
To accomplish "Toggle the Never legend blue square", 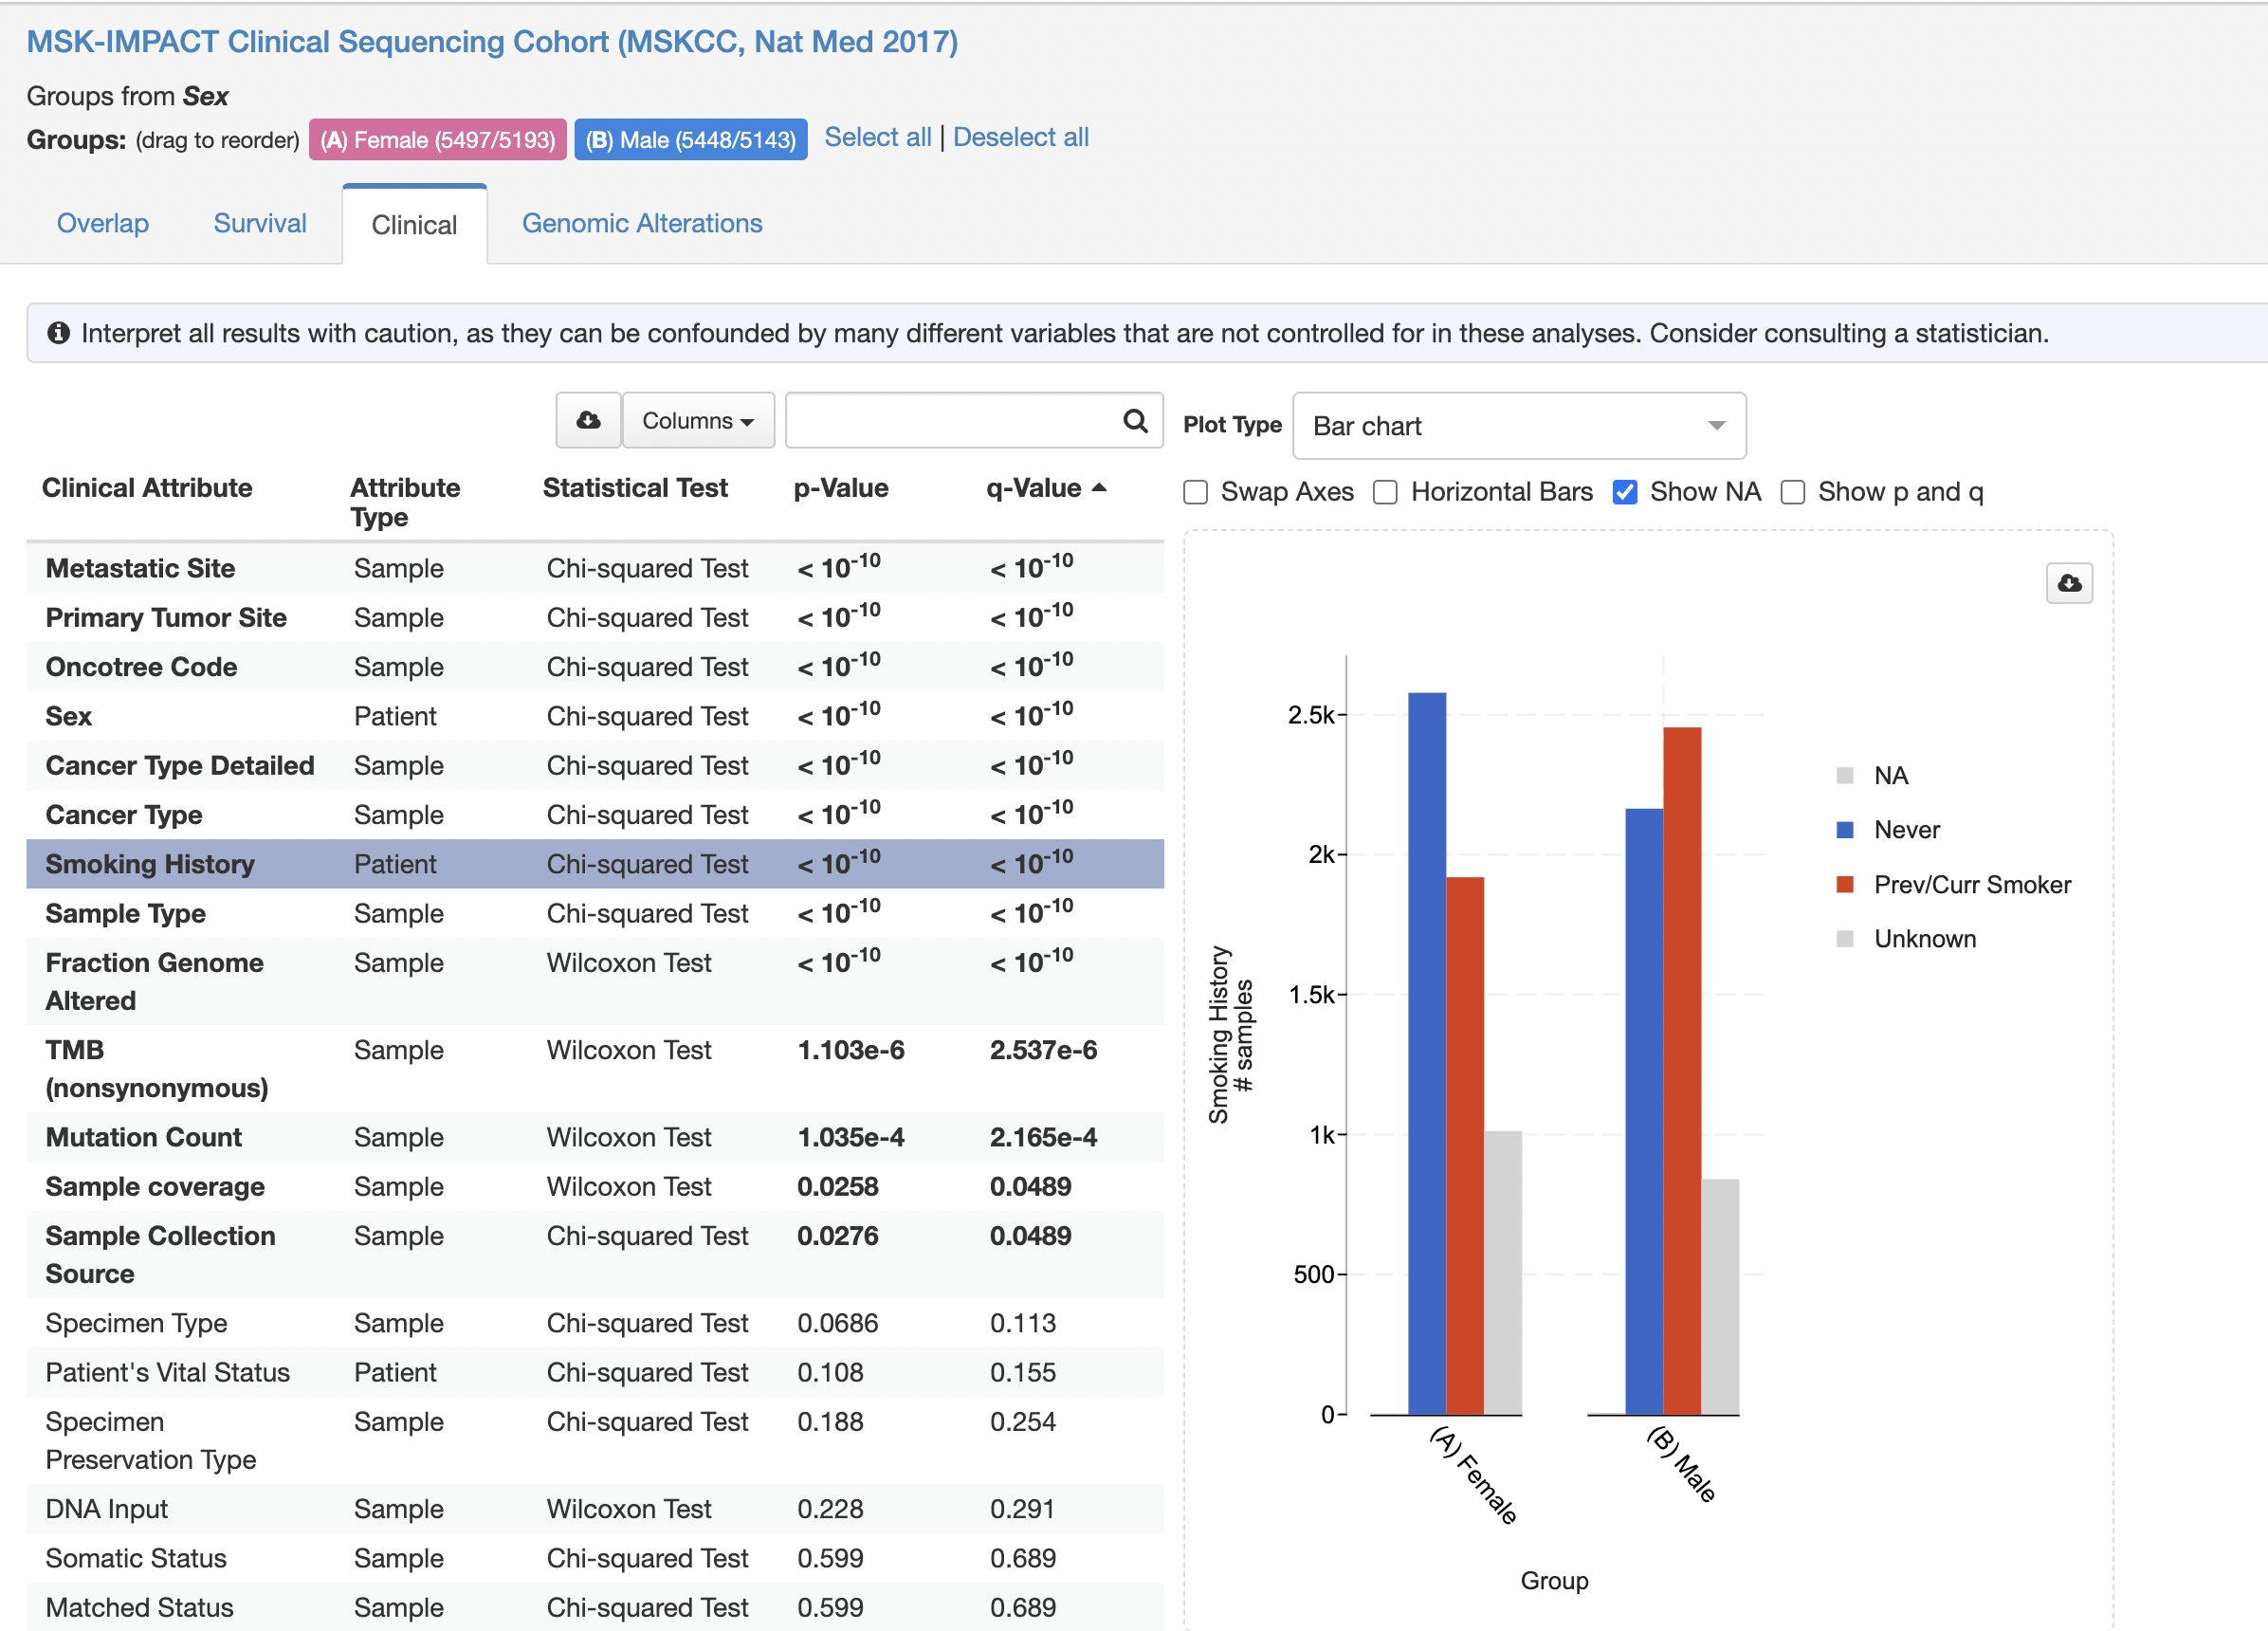I will 1845,830.
